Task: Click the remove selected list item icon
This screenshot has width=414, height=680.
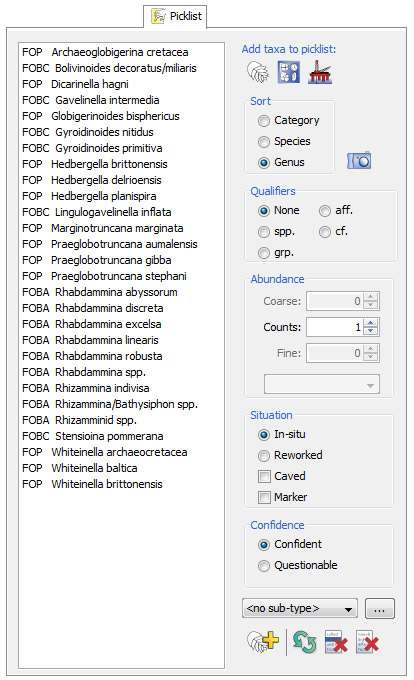Action: pyautogui.click(x=336, y=642)
